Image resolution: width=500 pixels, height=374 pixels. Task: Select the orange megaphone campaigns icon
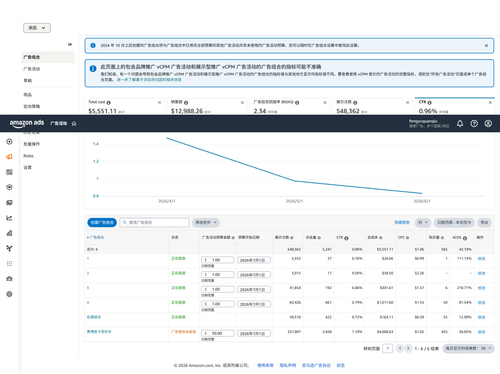[x=9, y=157]
